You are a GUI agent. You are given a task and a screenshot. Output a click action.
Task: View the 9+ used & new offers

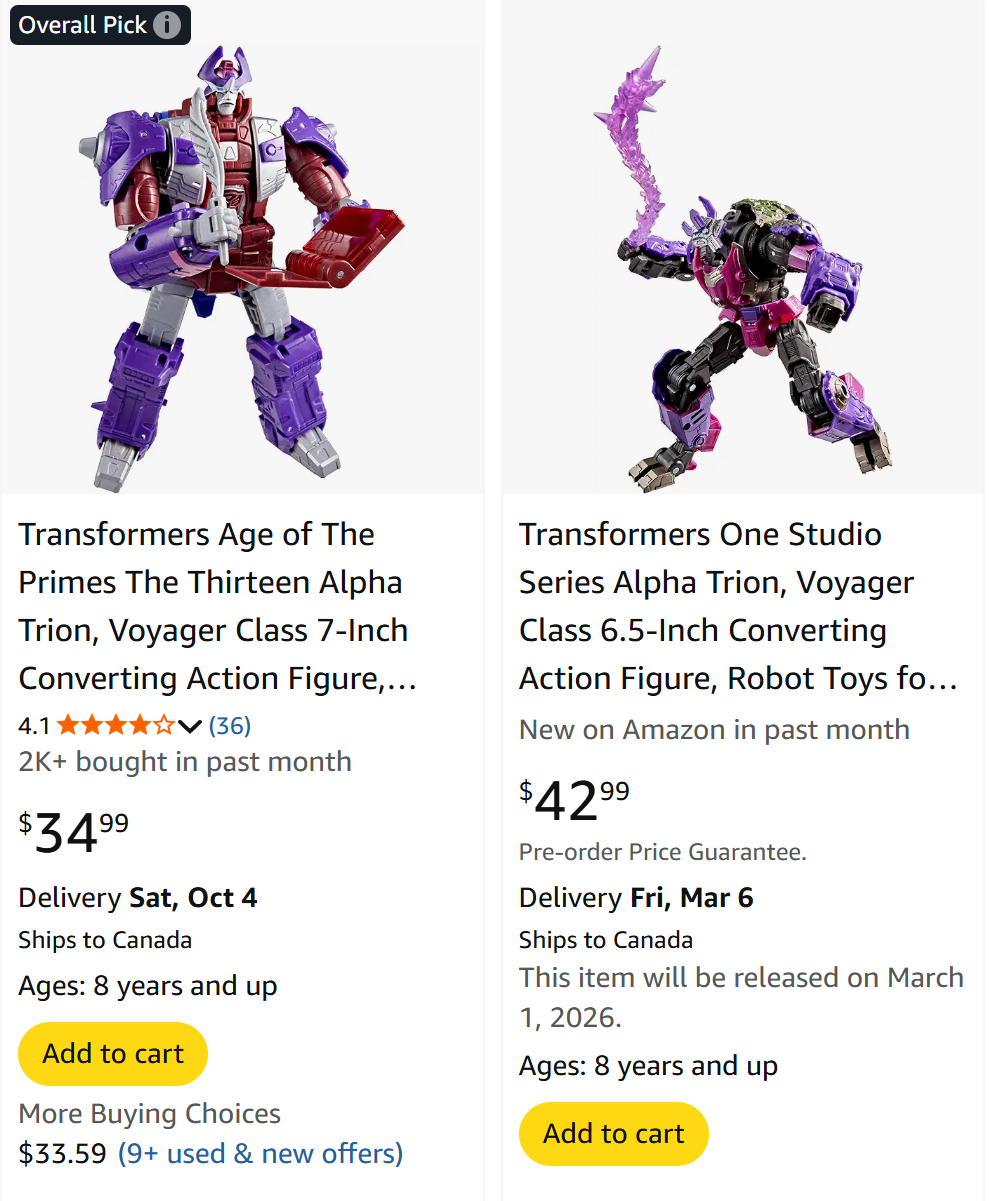coord(260,1153)
